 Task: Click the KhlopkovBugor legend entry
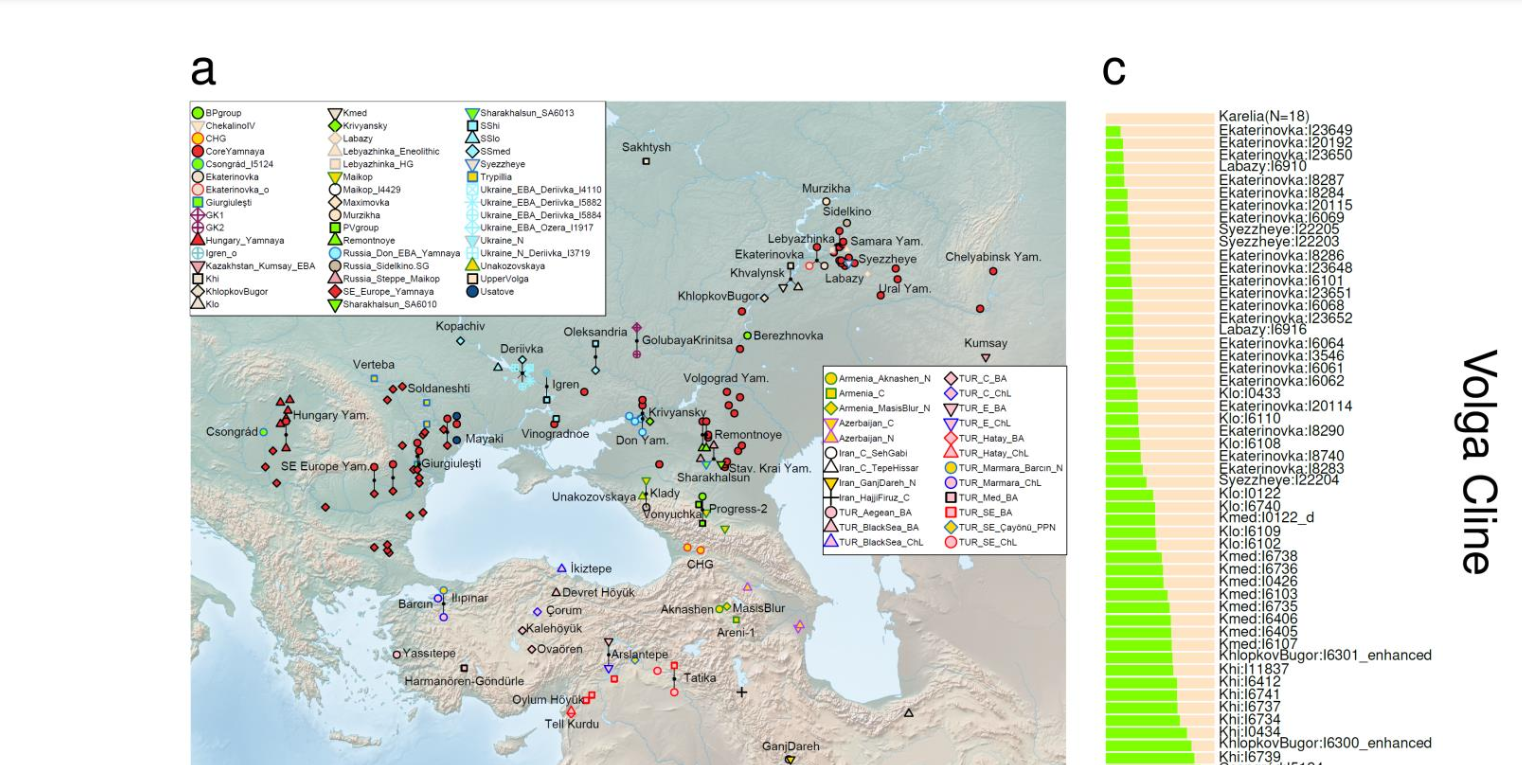point(230,291)
